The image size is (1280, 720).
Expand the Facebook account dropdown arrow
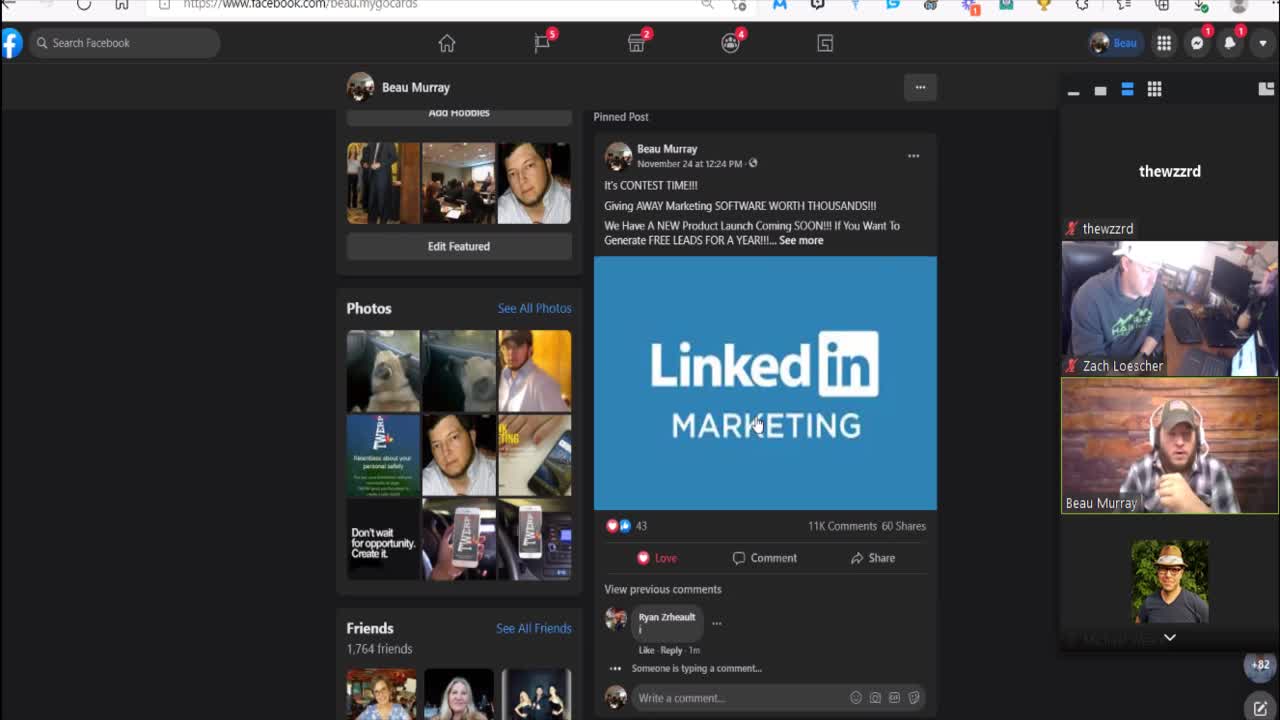click(1262, 43)
